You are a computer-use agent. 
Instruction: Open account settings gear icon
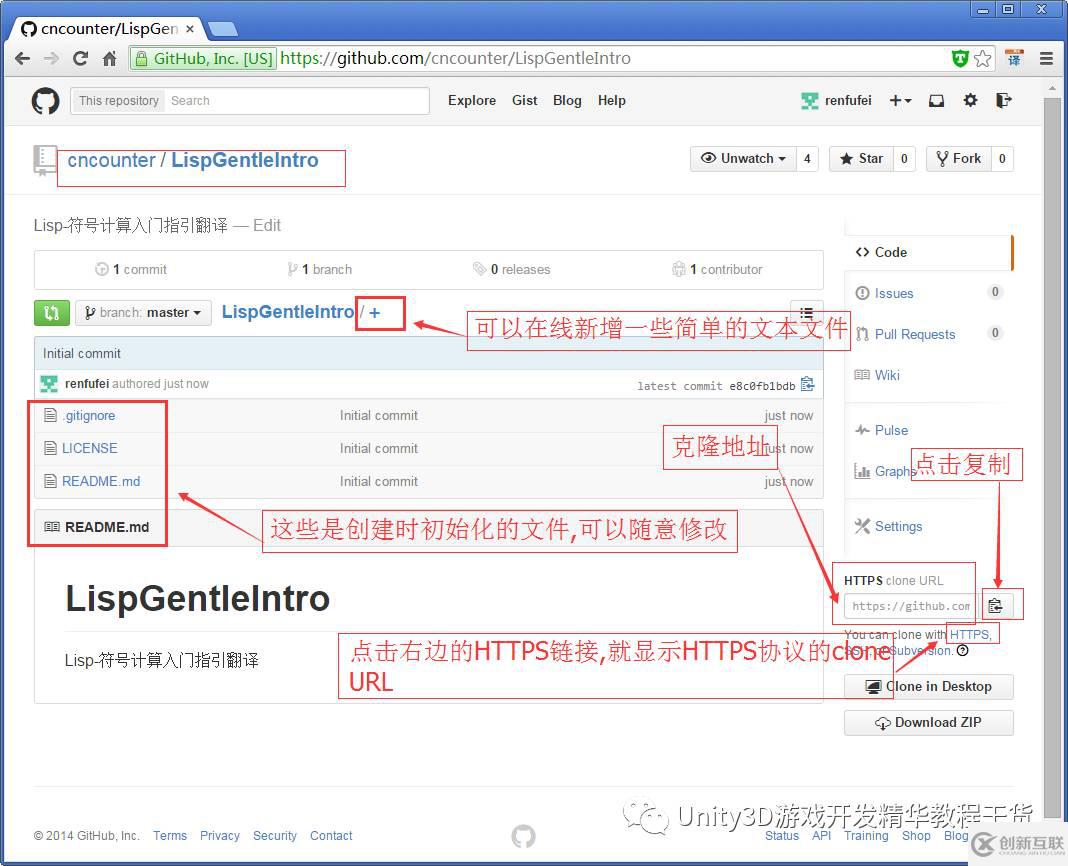tap(970, 101)
